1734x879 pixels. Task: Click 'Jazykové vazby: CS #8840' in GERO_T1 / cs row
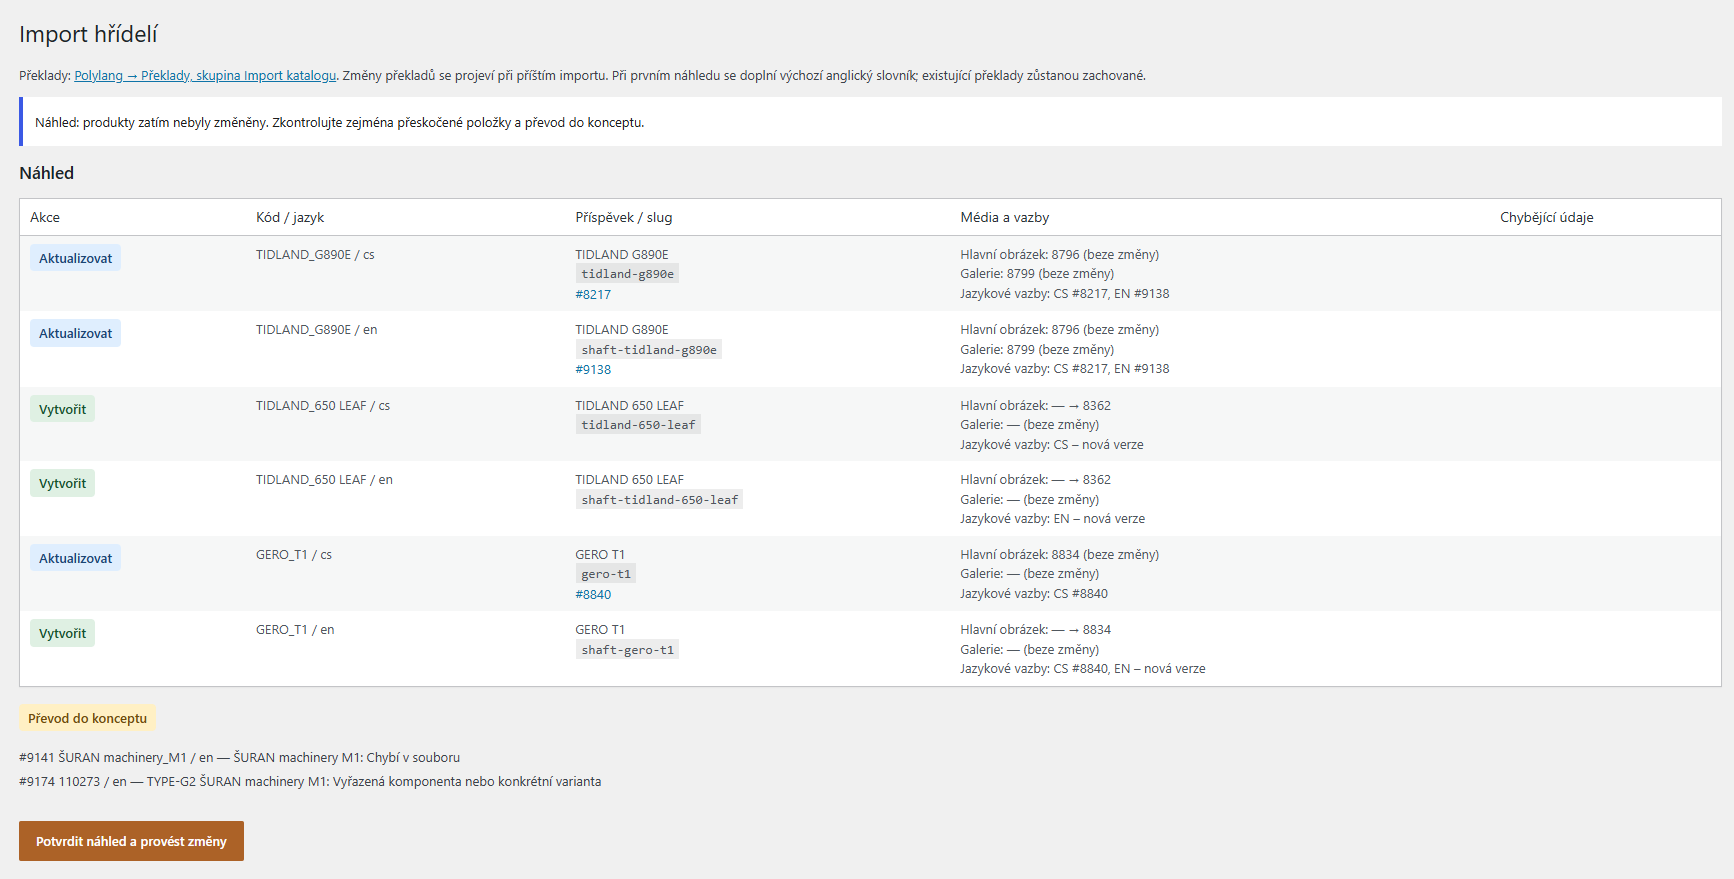click(1034, 594)
